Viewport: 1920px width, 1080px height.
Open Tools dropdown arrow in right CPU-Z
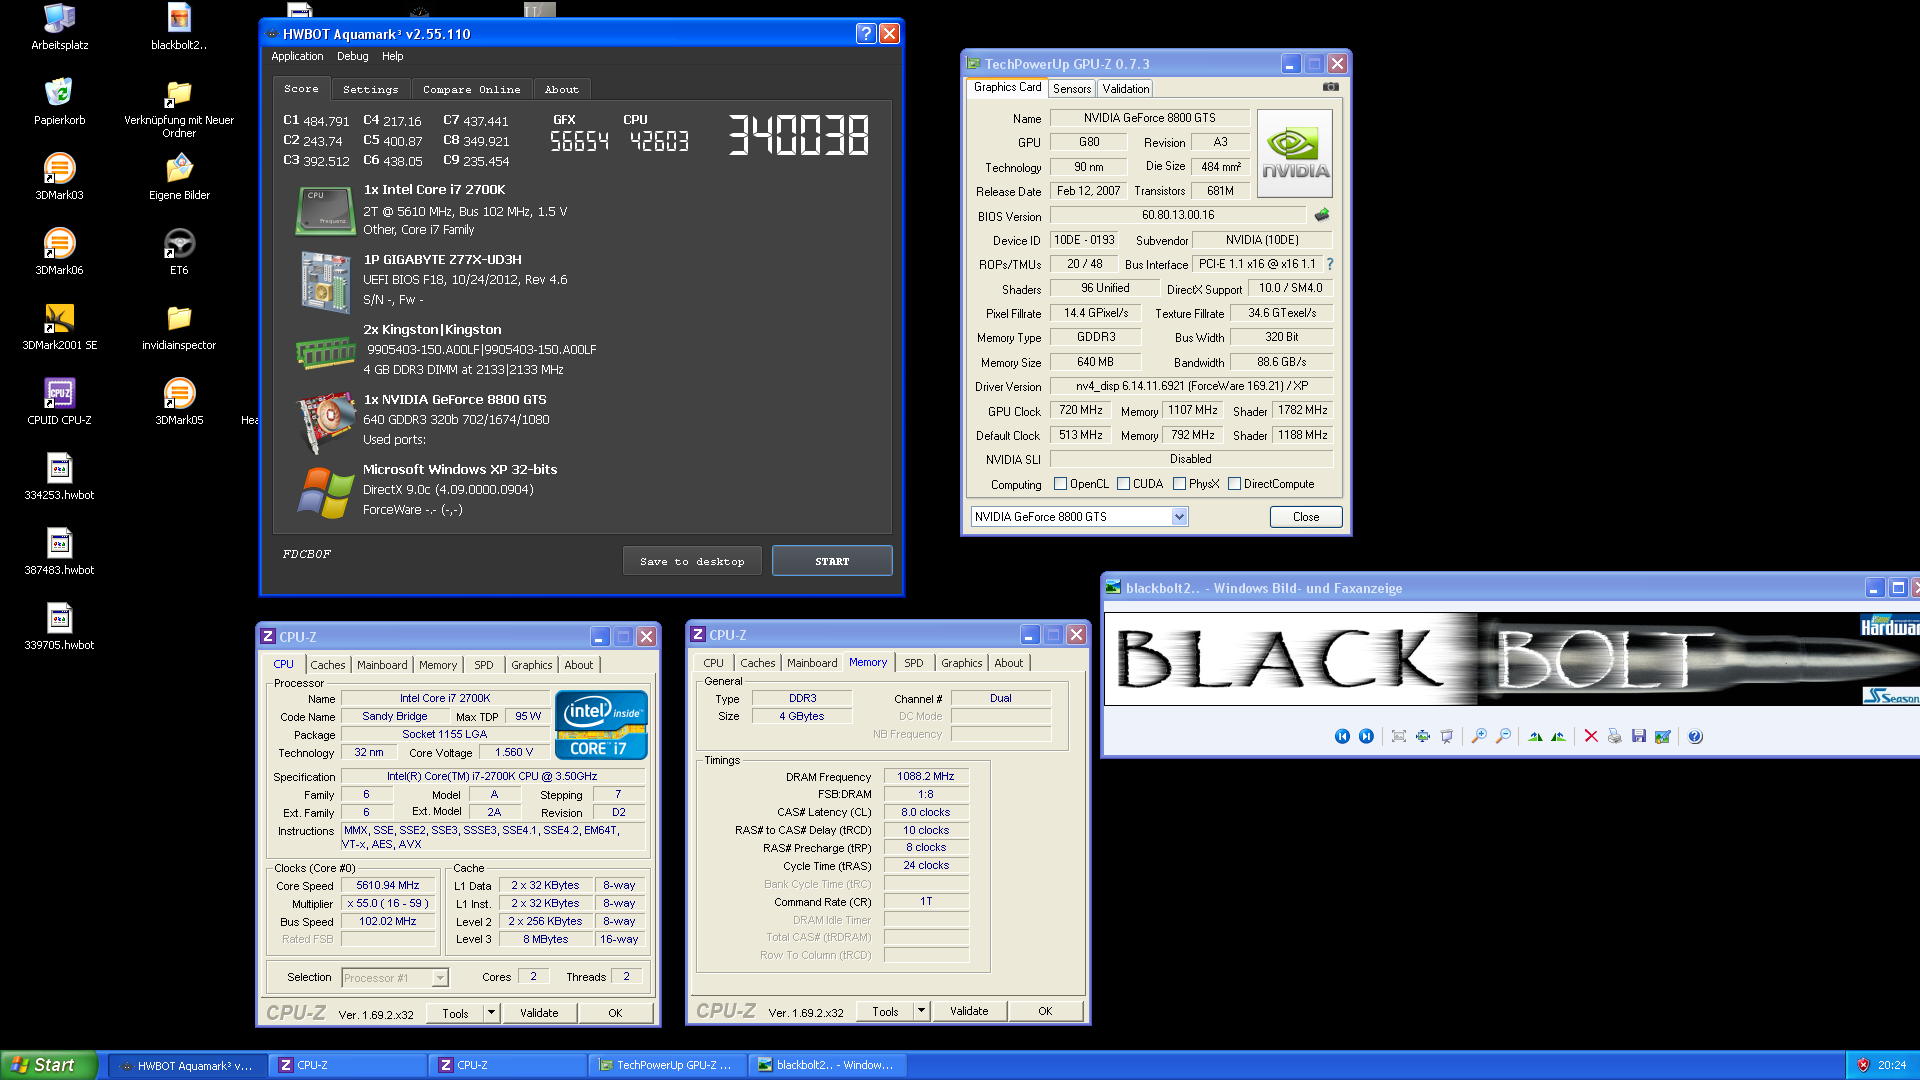(x=921, y=1011)
